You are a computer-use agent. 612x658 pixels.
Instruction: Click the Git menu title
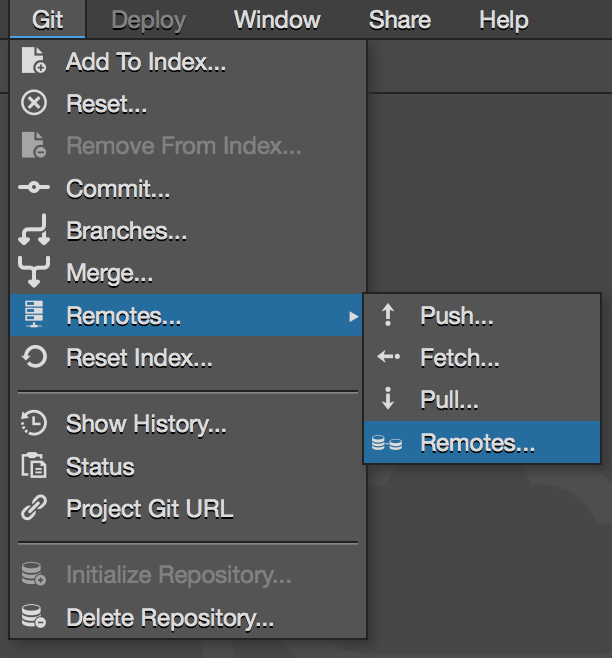[x=47, y=20]
